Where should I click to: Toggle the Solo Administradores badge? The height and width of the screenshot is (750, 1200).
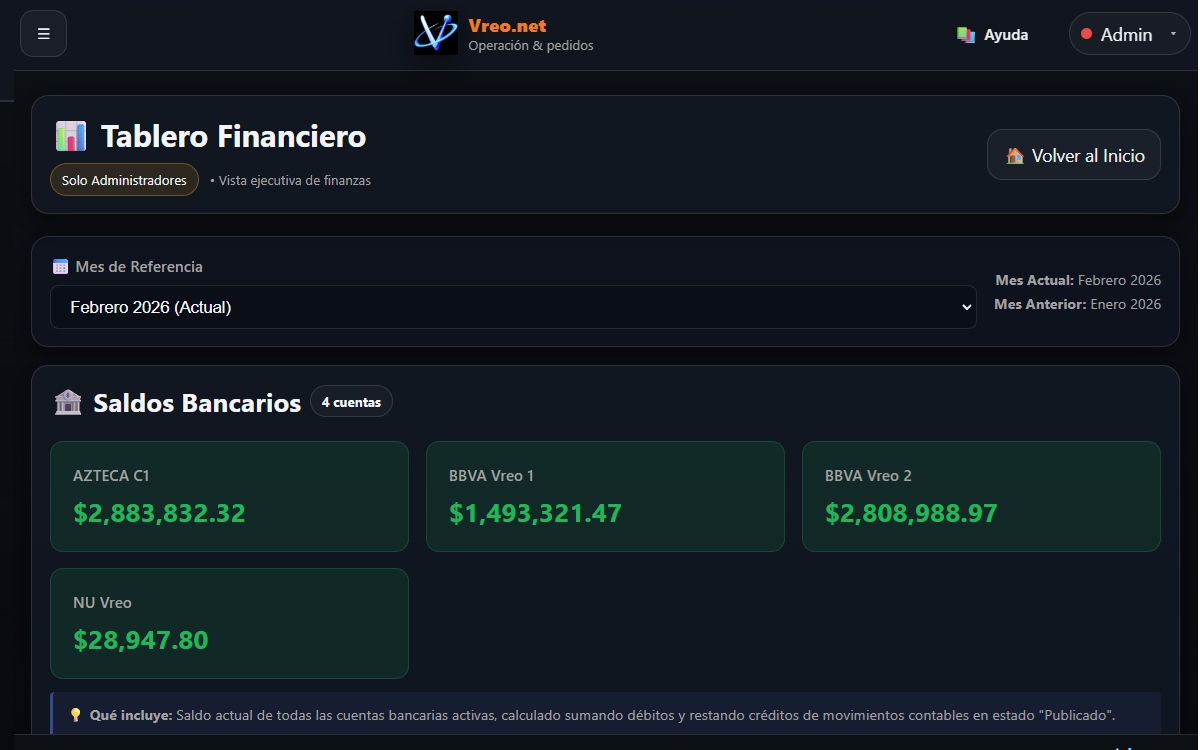124,180
